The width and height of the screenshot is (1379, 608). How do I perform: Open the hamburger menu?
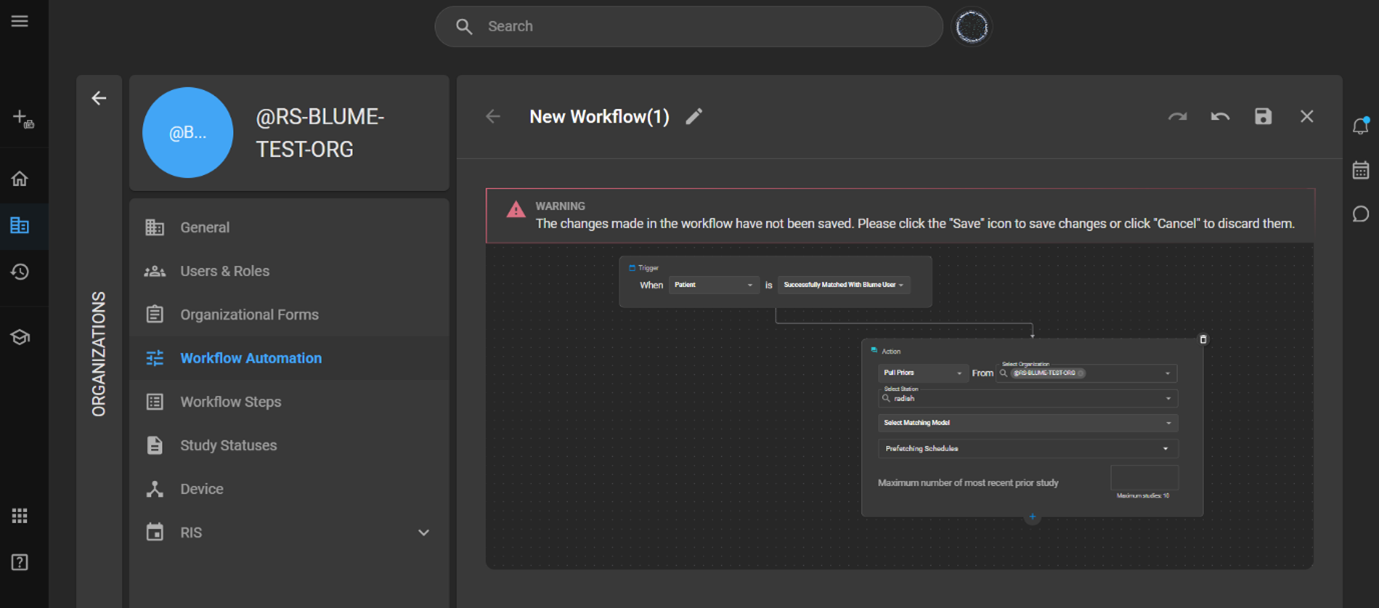coord(20,21)
